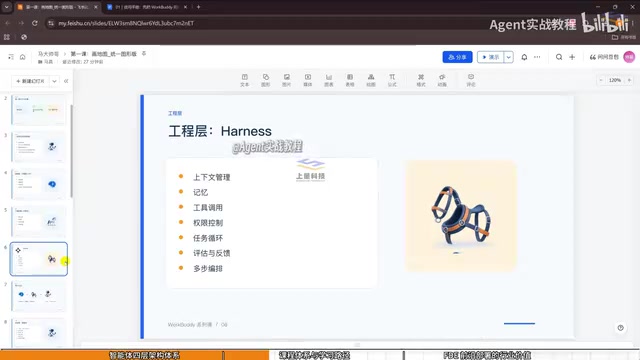
Task: Toggle the sidebar navigation icon beside home
Action: point(11,57)
